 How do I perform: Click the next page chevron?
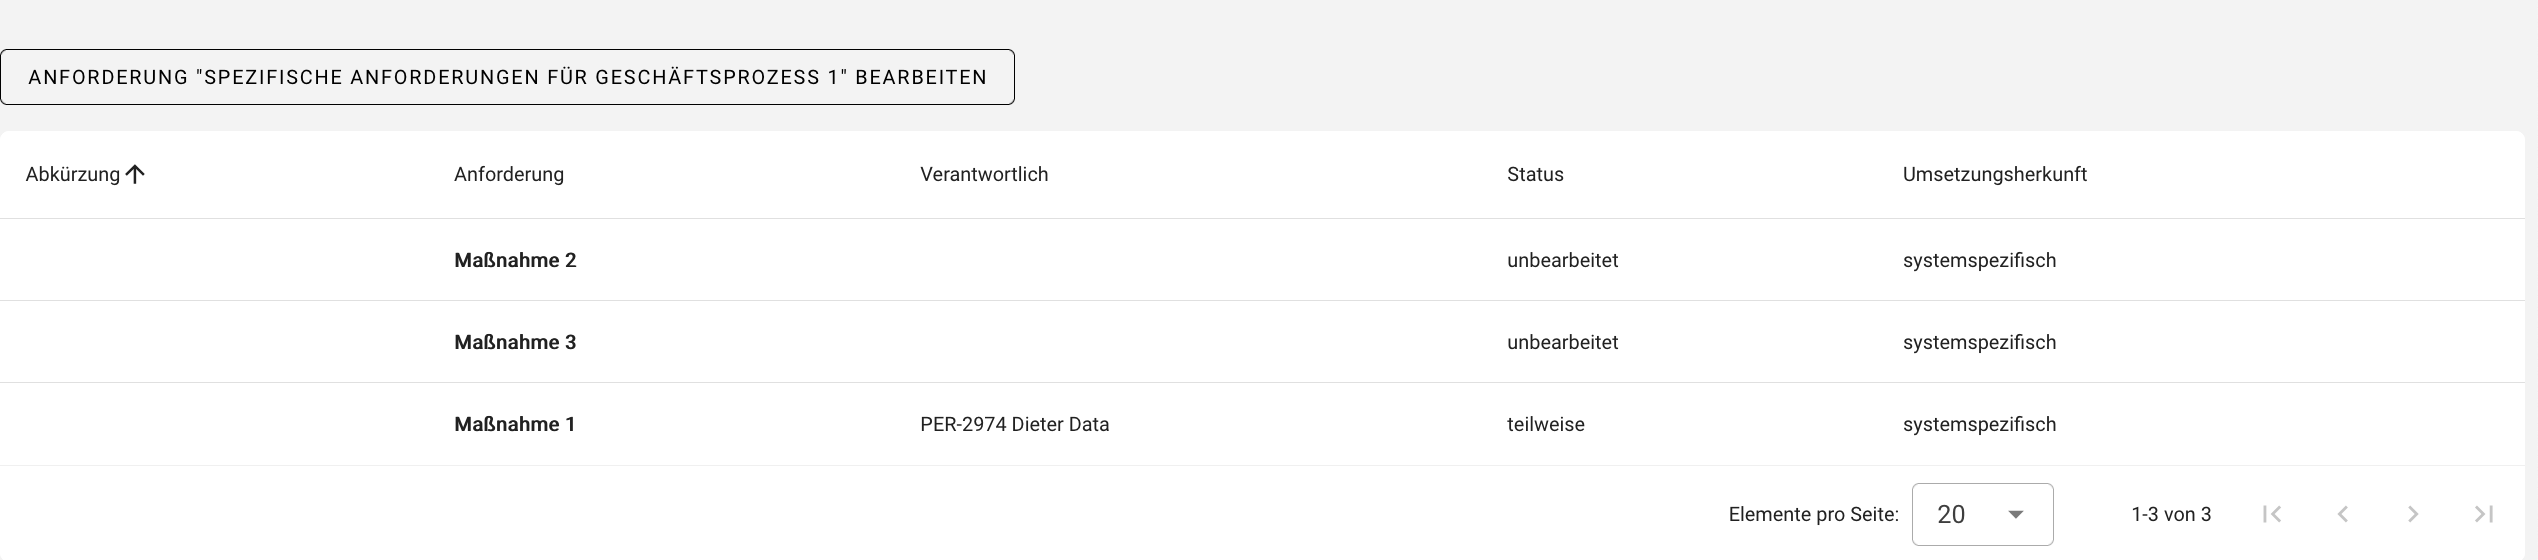[2413, 514]
